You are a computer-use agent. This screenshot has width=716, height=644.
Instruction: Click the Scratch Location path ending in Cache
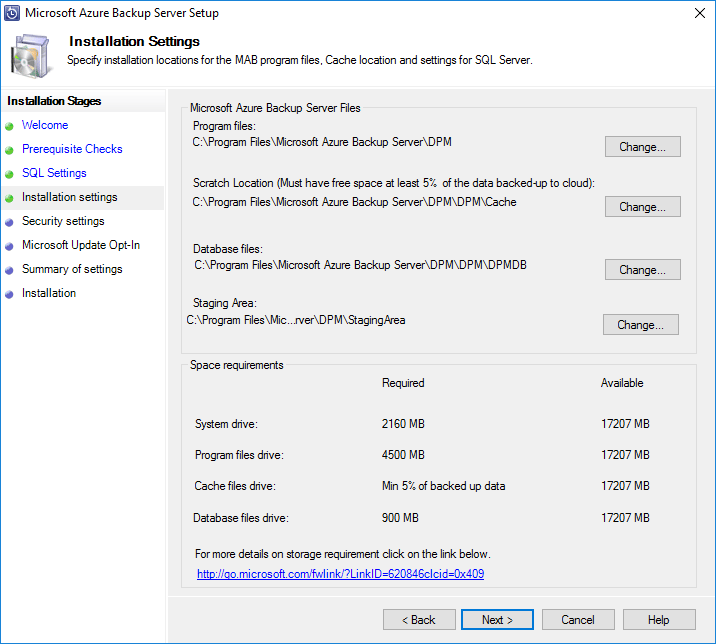pos(354,202)
